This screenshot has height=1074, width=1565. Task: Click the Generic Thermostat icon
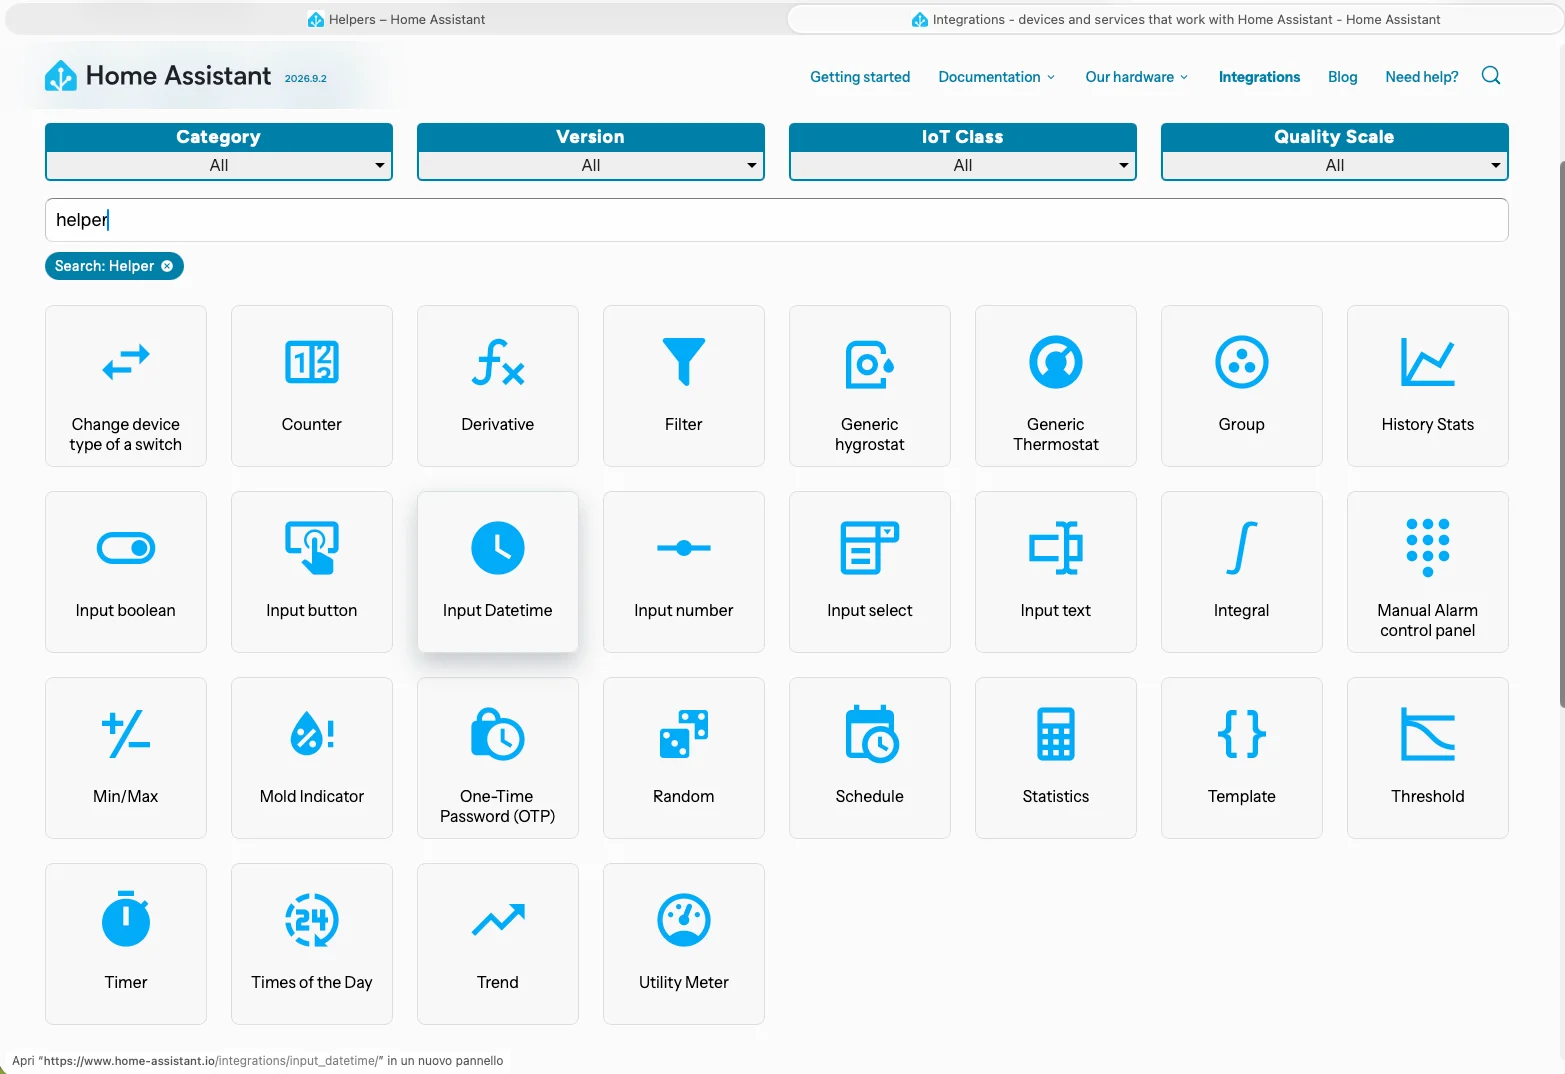pyautogui.click(x=1056, y=362)
